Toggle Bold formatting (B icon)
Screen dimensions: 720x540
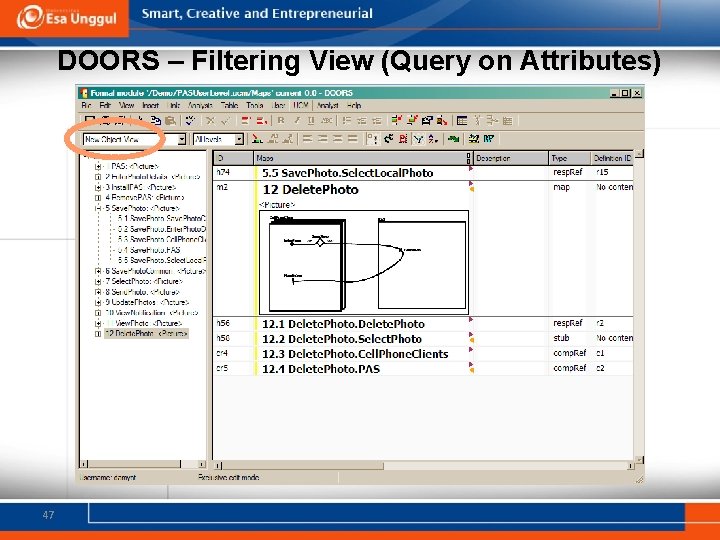click(281, 121)
